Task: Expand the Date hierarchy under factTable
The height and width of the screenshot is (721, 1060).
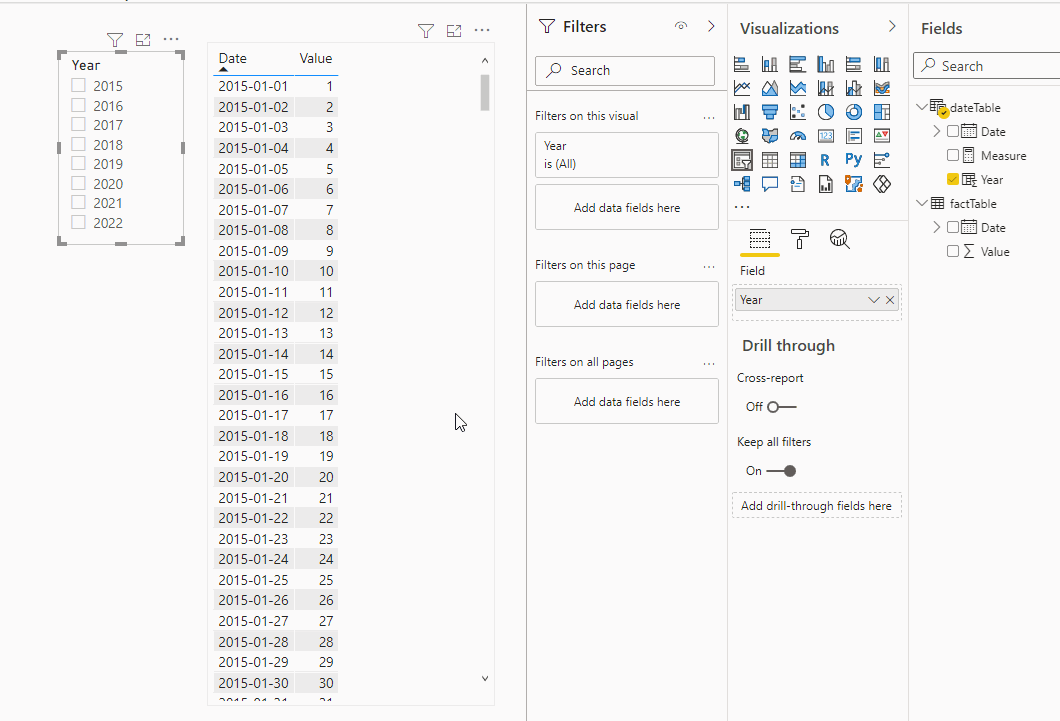Action: tap(936, 227)
